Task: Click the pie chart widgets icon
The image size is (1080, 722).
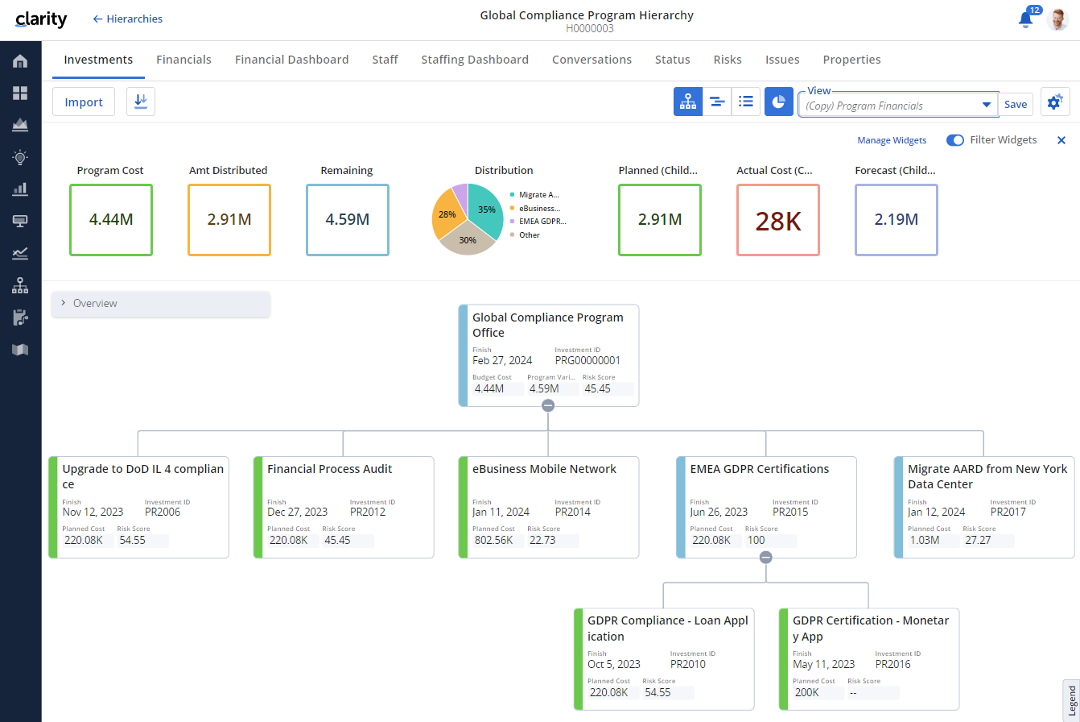Action: click(779, 102)
